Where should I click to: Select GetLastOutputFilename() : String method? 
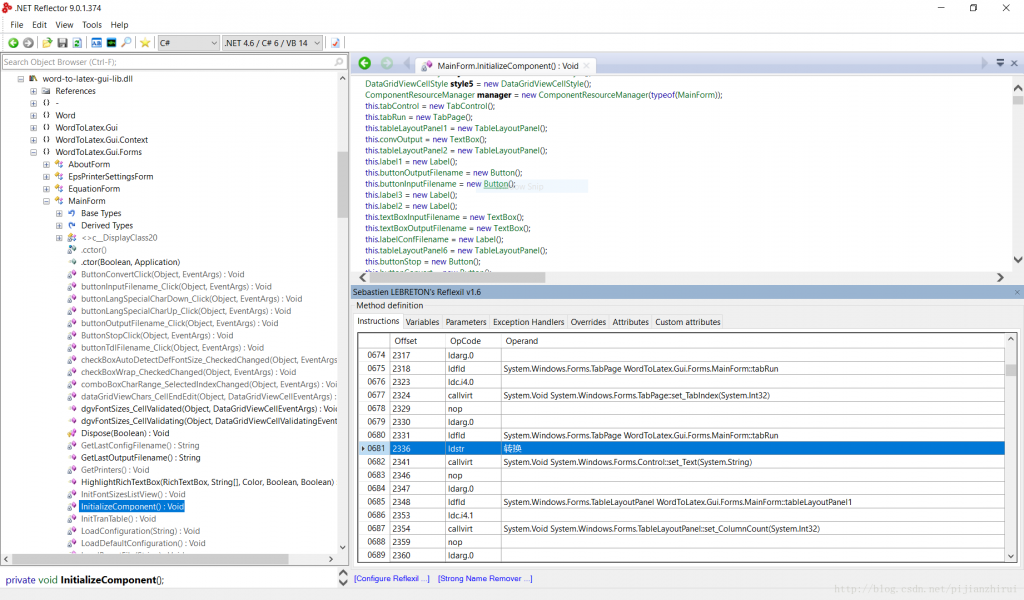(140, 458)
